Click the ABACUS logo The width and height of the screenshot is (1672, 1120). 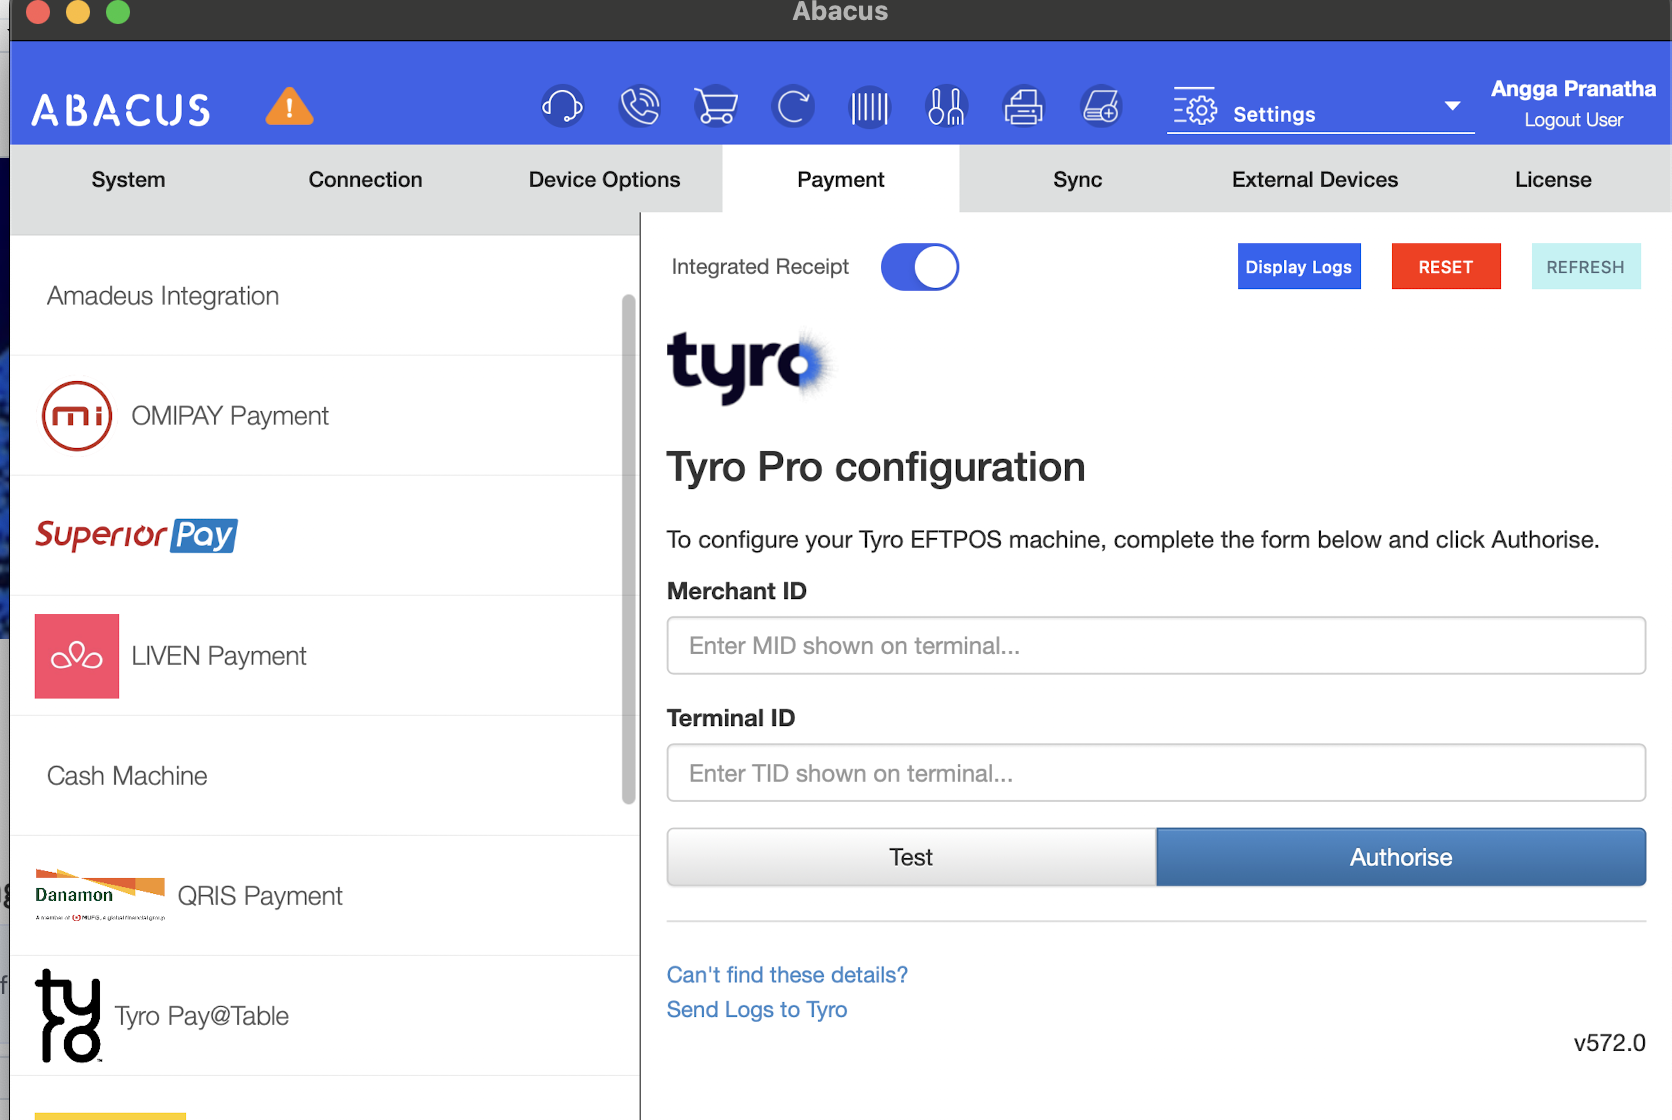point(121,109)
